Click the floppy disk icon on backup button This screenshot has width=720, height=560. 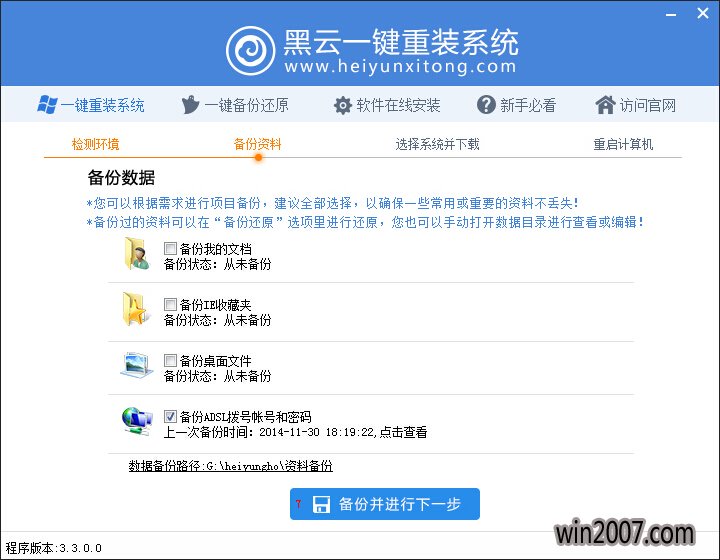click(x=321, y=504)
